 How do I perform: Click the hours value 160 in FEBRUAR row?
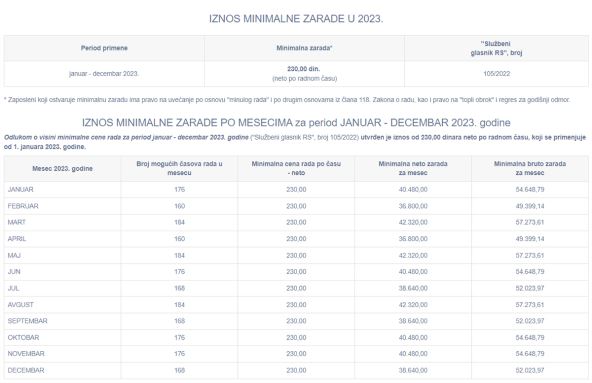179,206
